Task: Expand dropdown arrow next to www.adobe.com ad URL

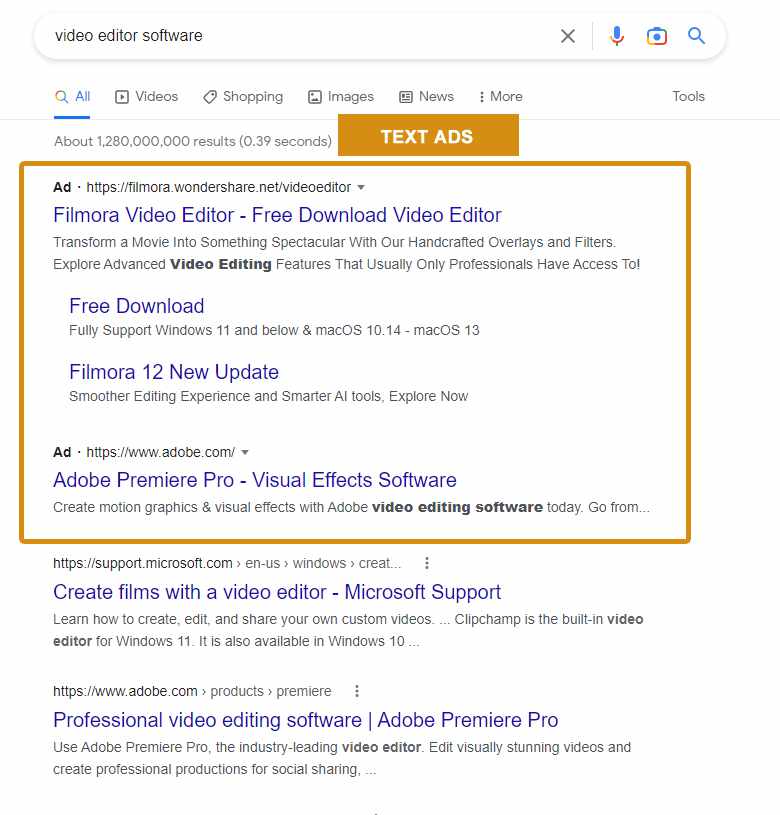Action: [x=245, y=452]
